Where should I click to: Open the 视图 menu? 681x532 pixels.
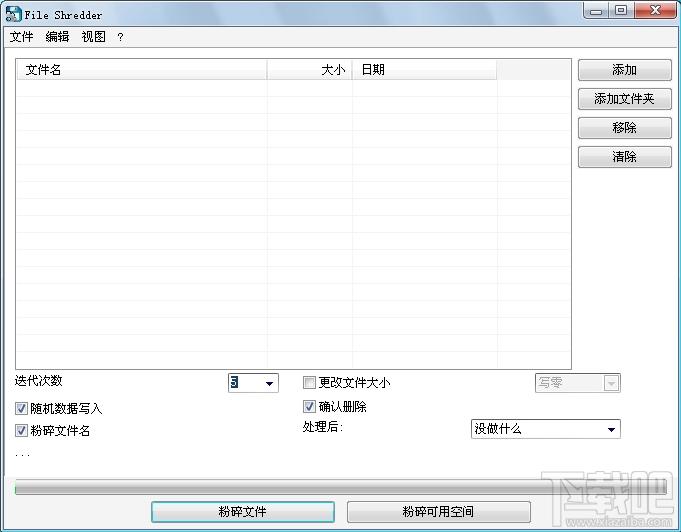coord(93,37)
